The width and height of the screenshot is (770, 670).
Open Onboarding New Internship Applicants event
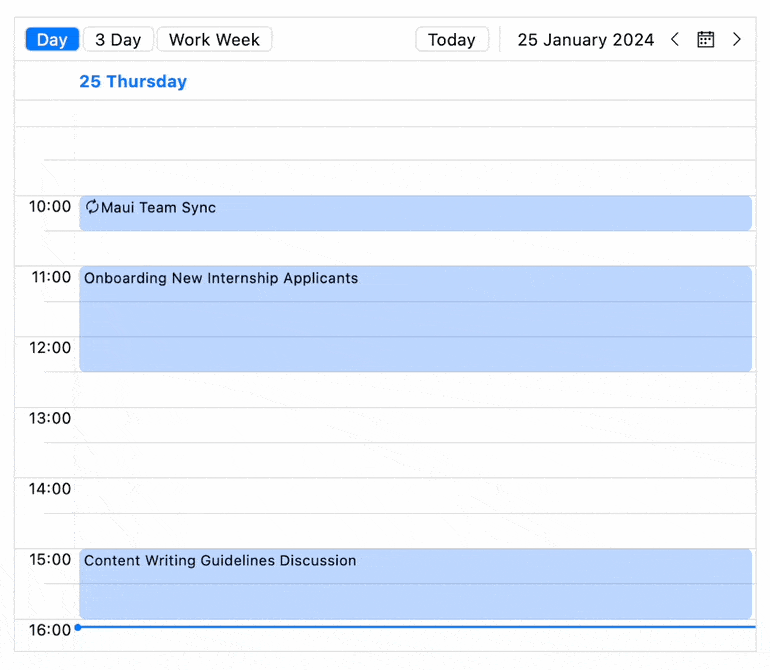click(x=415, y=319)
